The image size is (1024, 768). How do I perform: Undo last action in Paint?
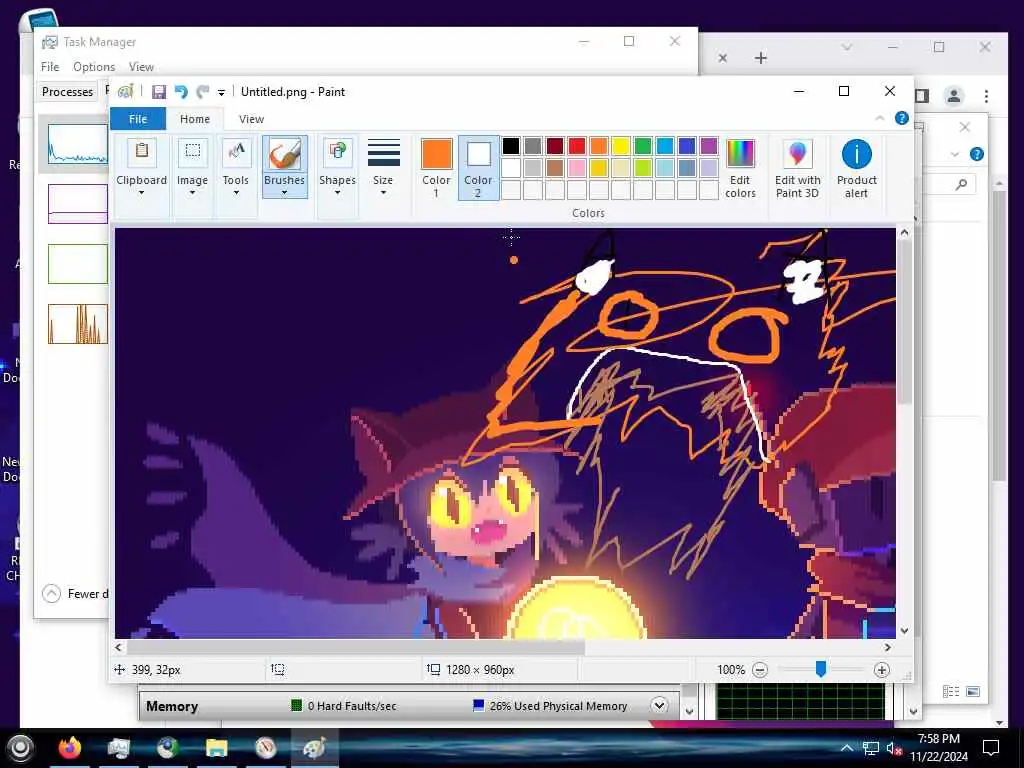(181, 92)
